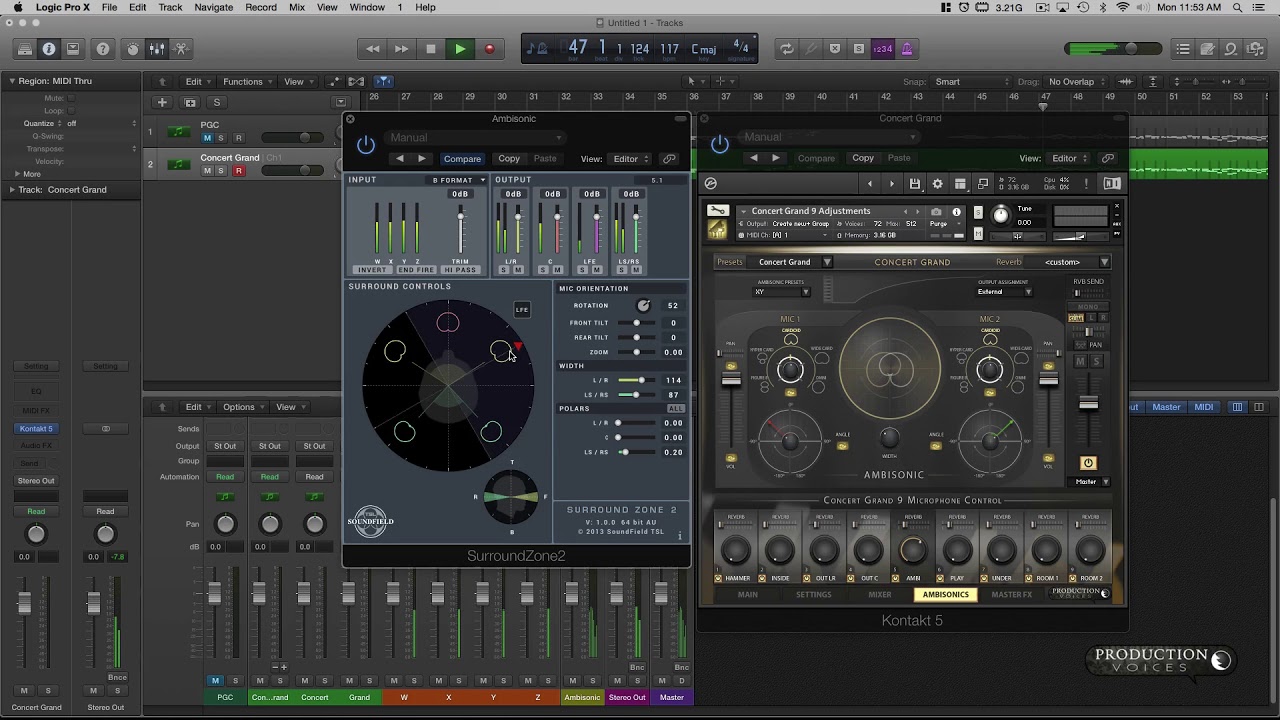Click the duplicate track icon
The width and height of the screenshot is (1280, 720).
click(x=190, y=102)
